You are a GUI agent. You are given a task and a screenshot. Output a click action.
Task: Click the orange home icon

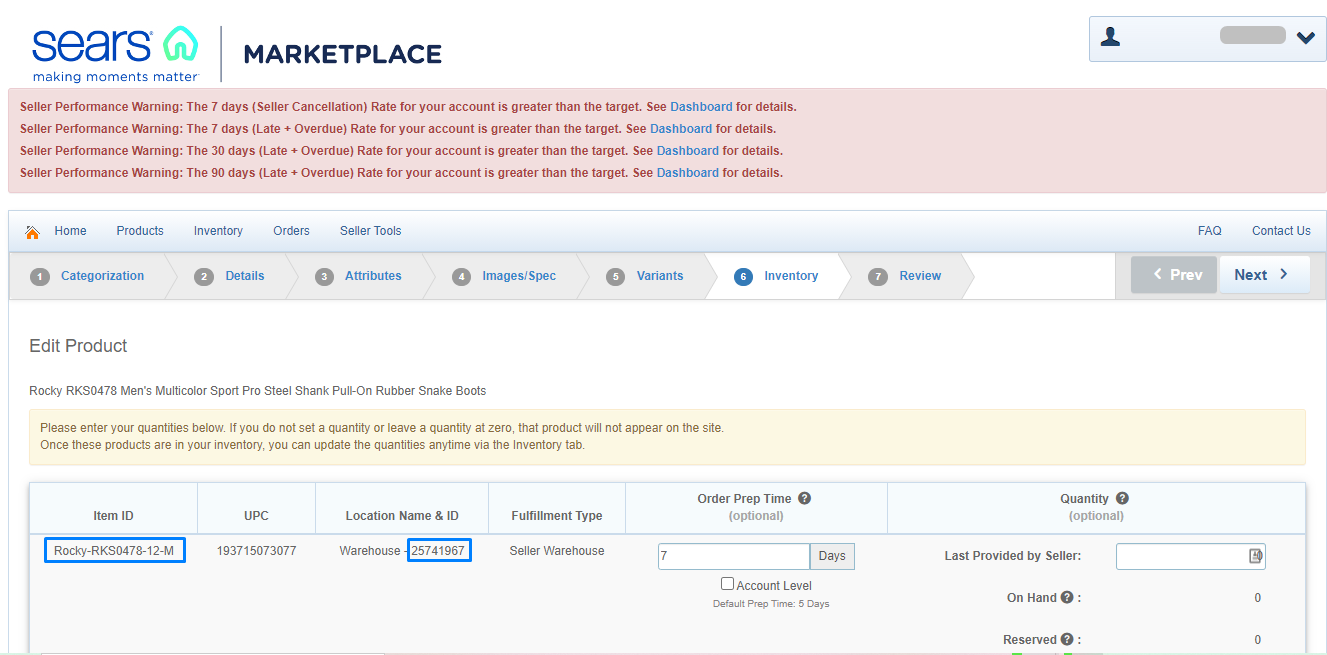coord(32,232)
